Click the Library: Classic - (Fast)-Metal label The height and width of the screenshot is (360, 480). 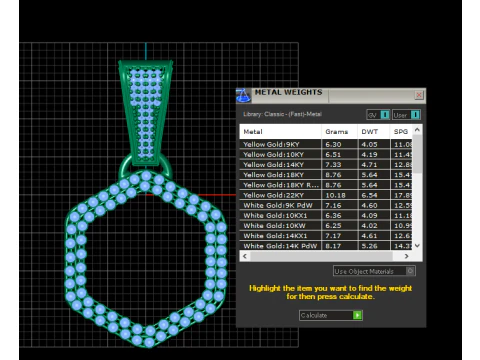[282, 114]
